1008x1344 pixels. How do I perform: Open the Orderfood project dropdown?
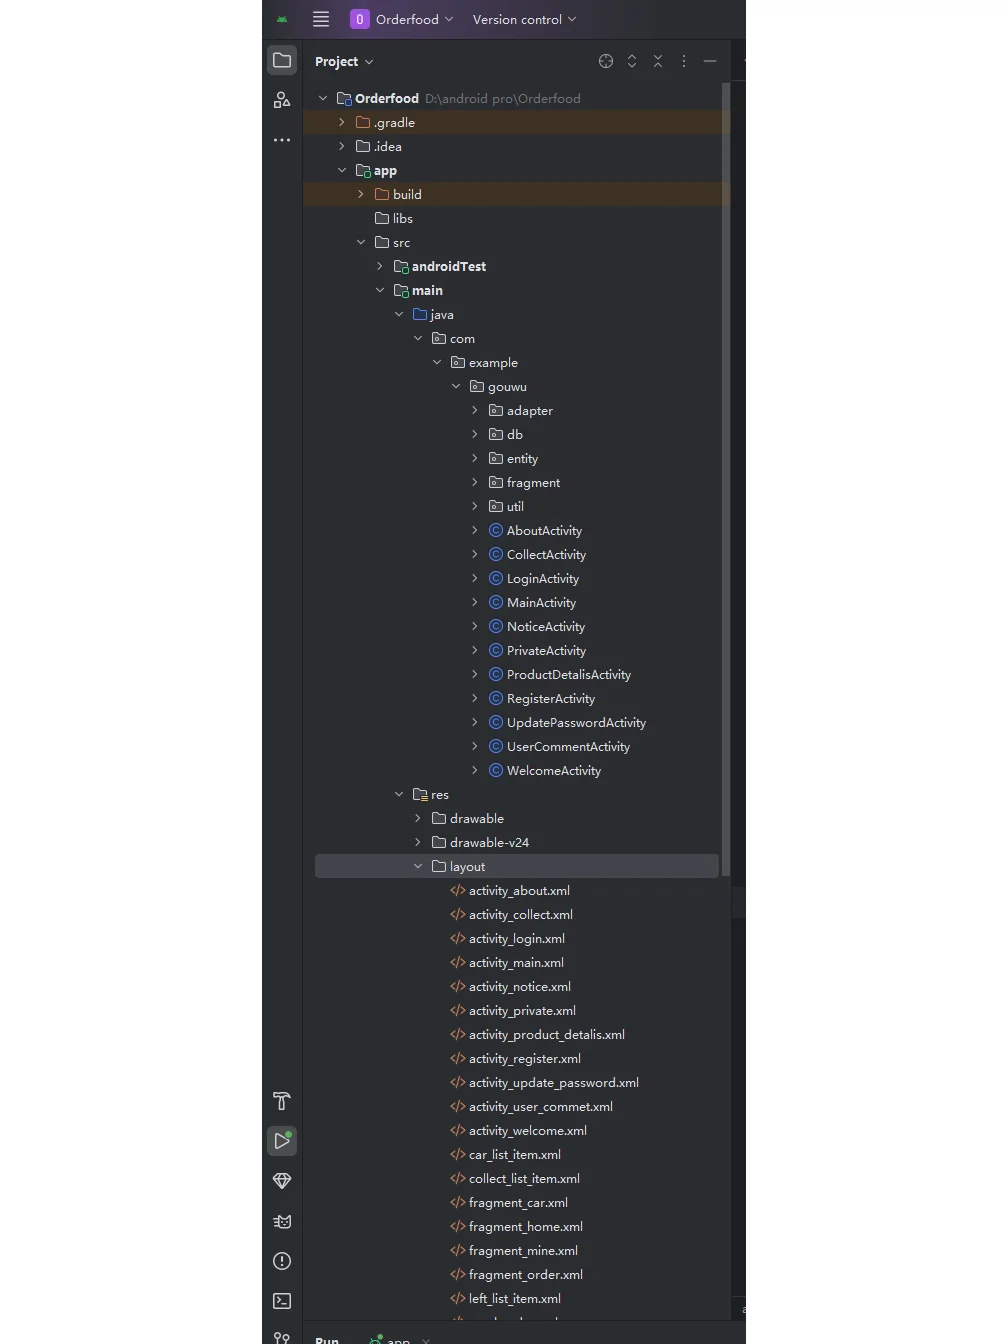[x=402, y=19]
